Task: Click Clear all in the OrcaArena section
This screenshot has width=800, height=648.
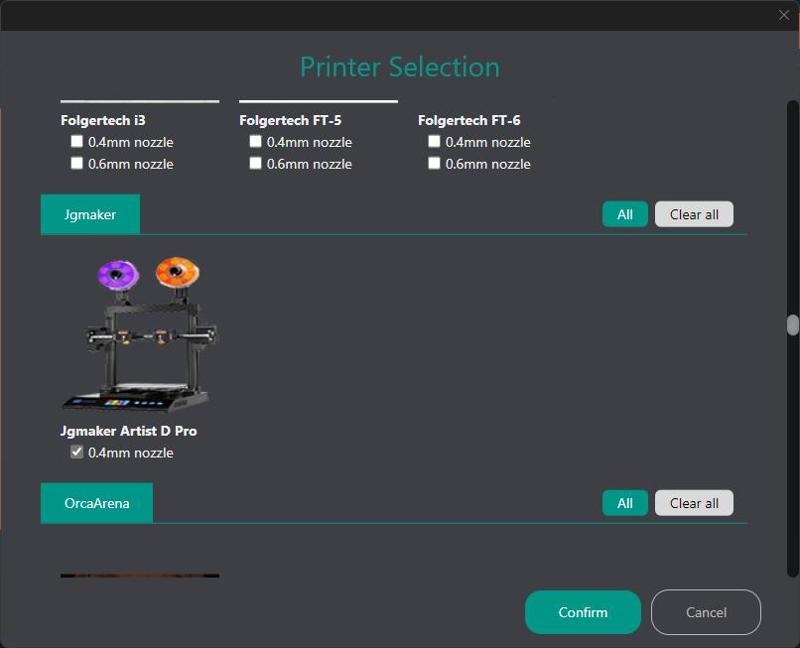Action: (694, 503)
